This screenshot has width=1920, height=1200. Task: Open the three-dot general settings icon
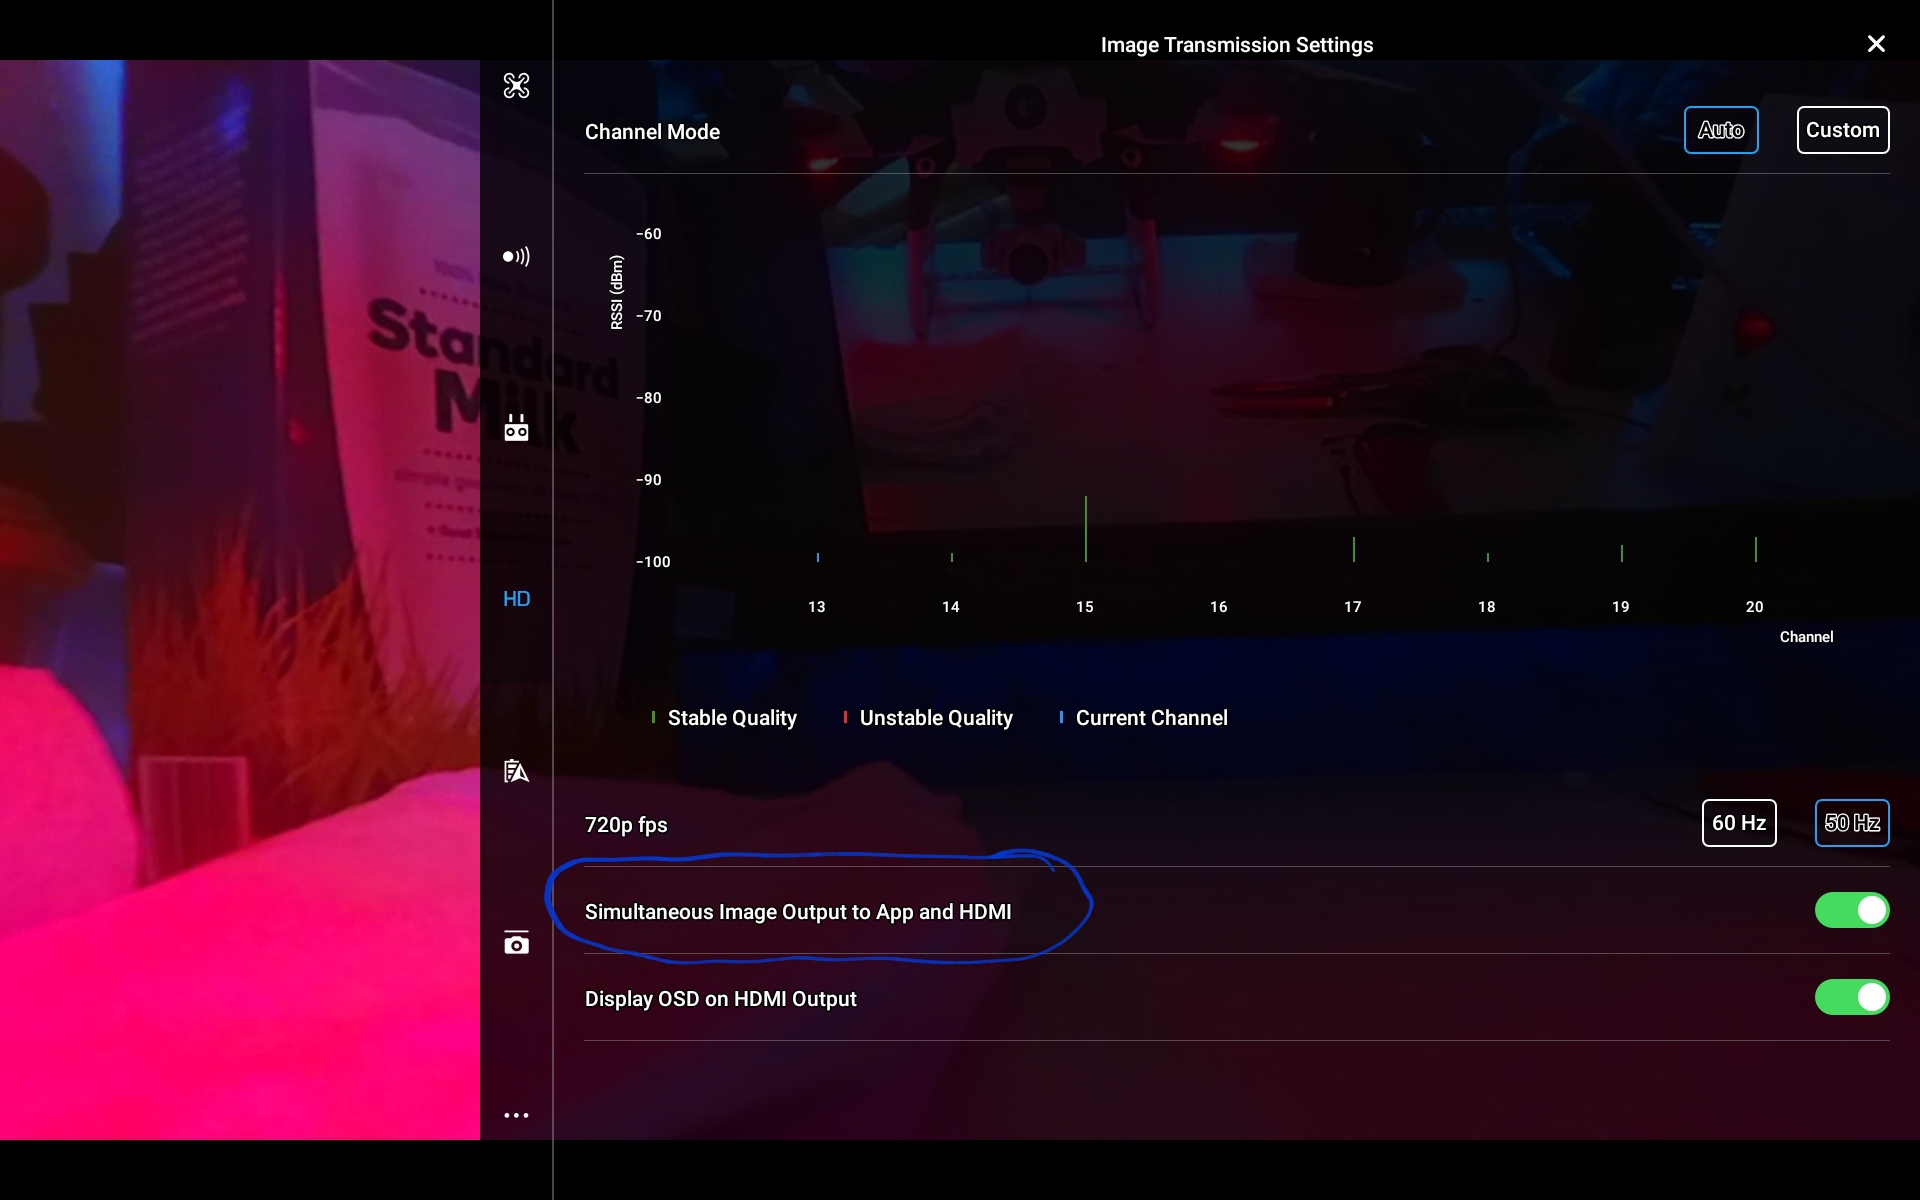[516, 1115]
